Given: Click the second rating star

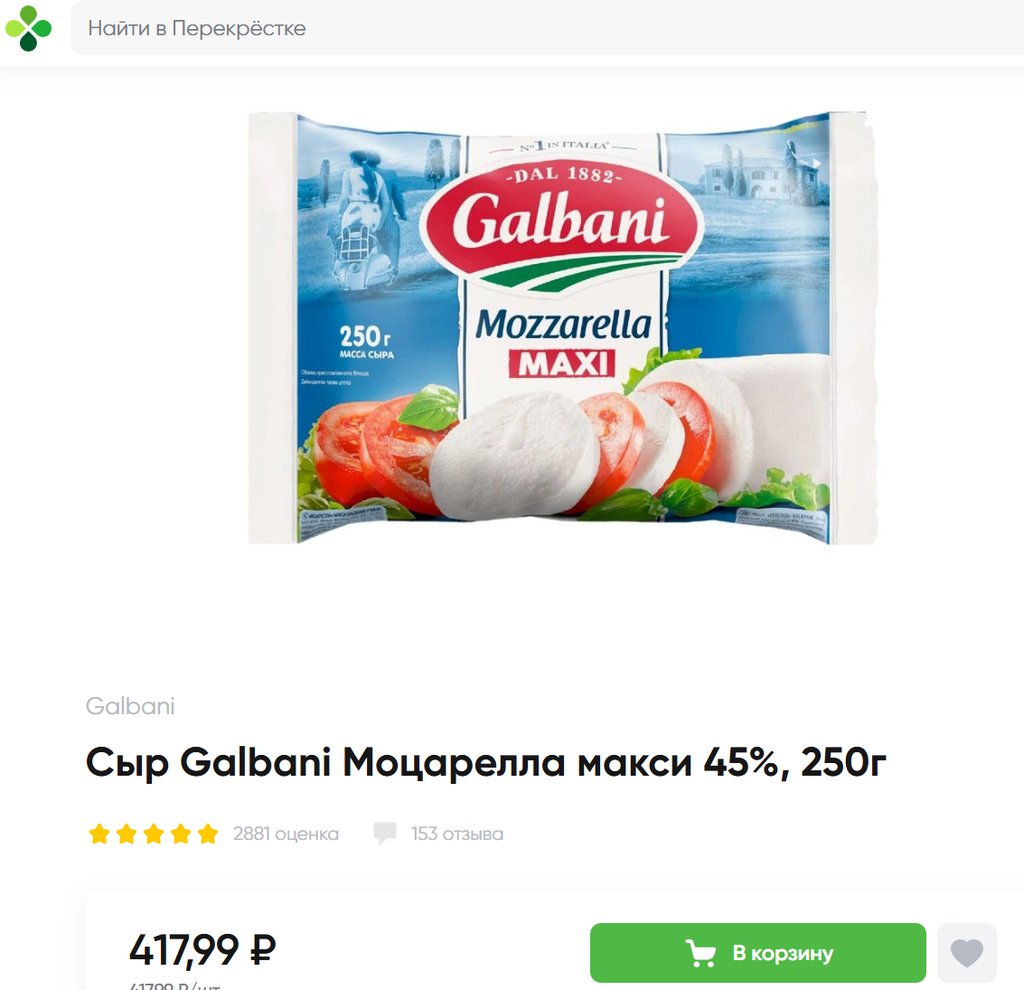Looking at the screenshot, I should (126, 834).
